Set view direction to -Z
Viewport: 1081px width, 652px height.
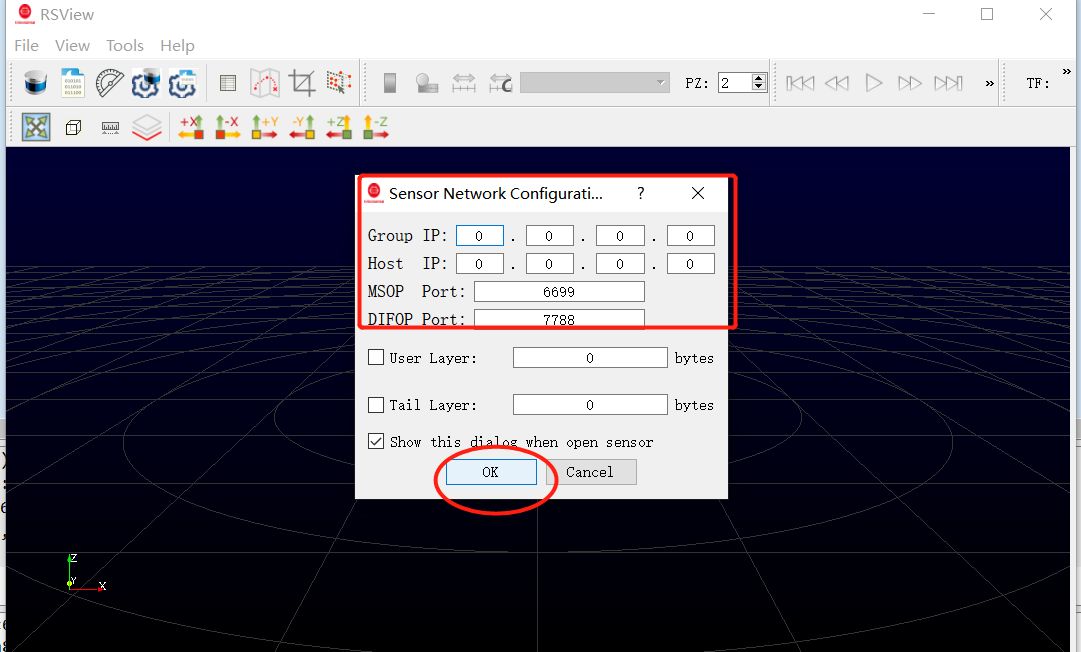(376, 128)
